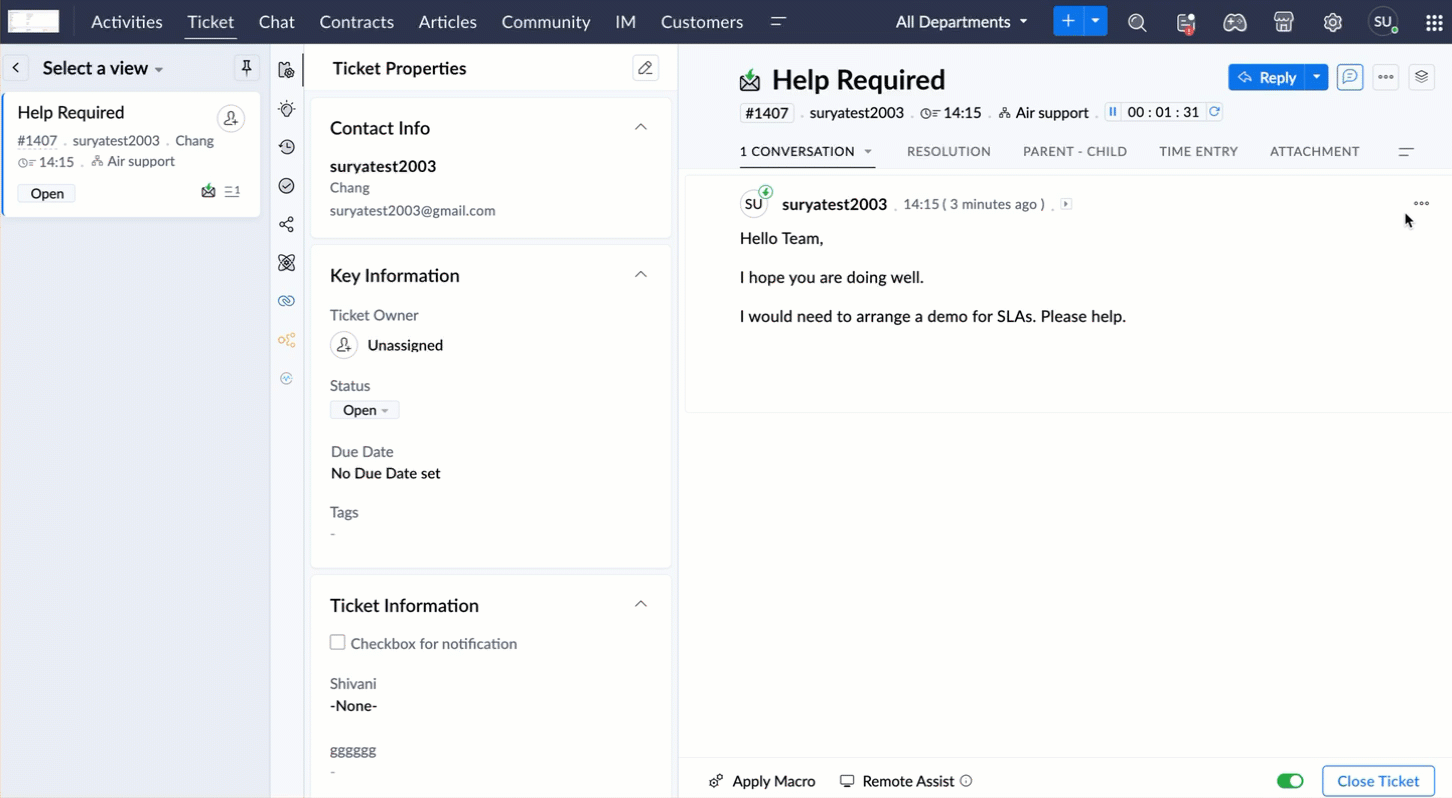The width and height of the screenshot is (1452, 798).
Task: Go to the Chat module
Action: coord(277,22)
